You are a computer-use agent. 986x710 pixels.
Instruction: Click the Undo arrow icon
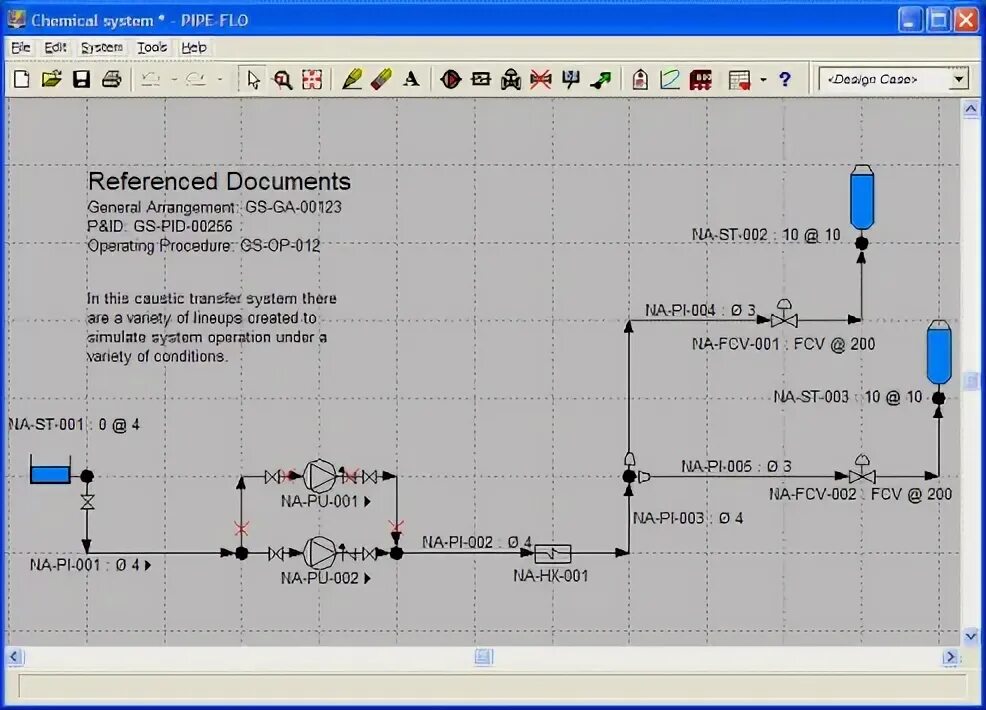pyautogui.click(x=150, y=79)
